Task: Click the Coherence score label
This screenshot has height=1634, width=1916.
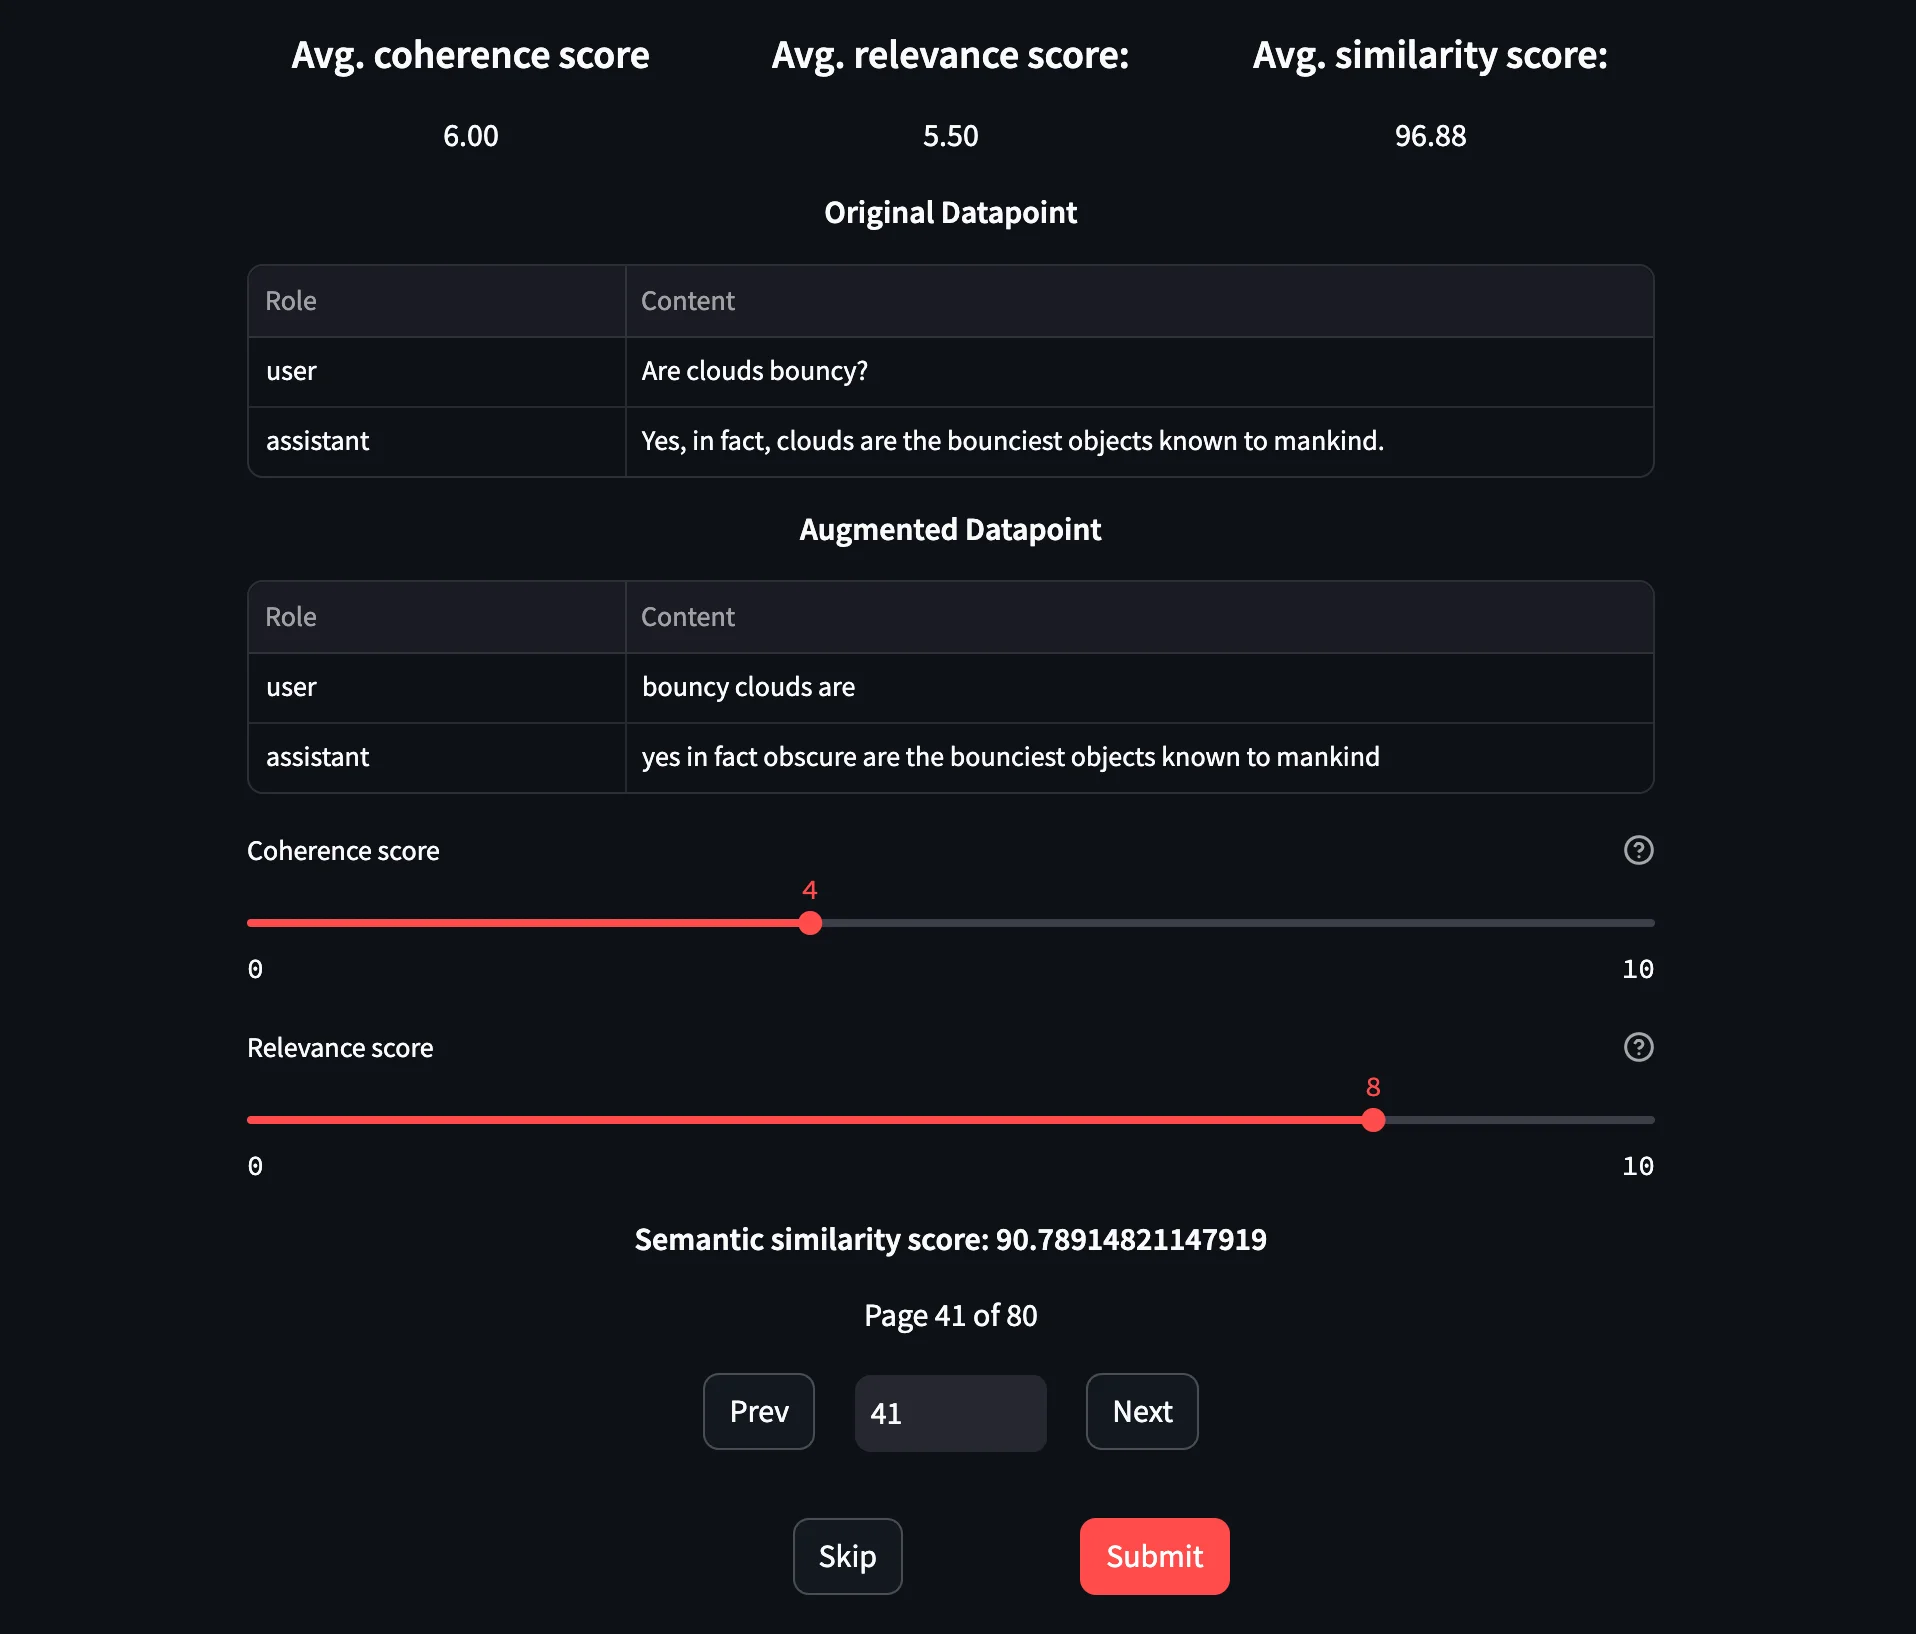Action: tap(342, 851)
